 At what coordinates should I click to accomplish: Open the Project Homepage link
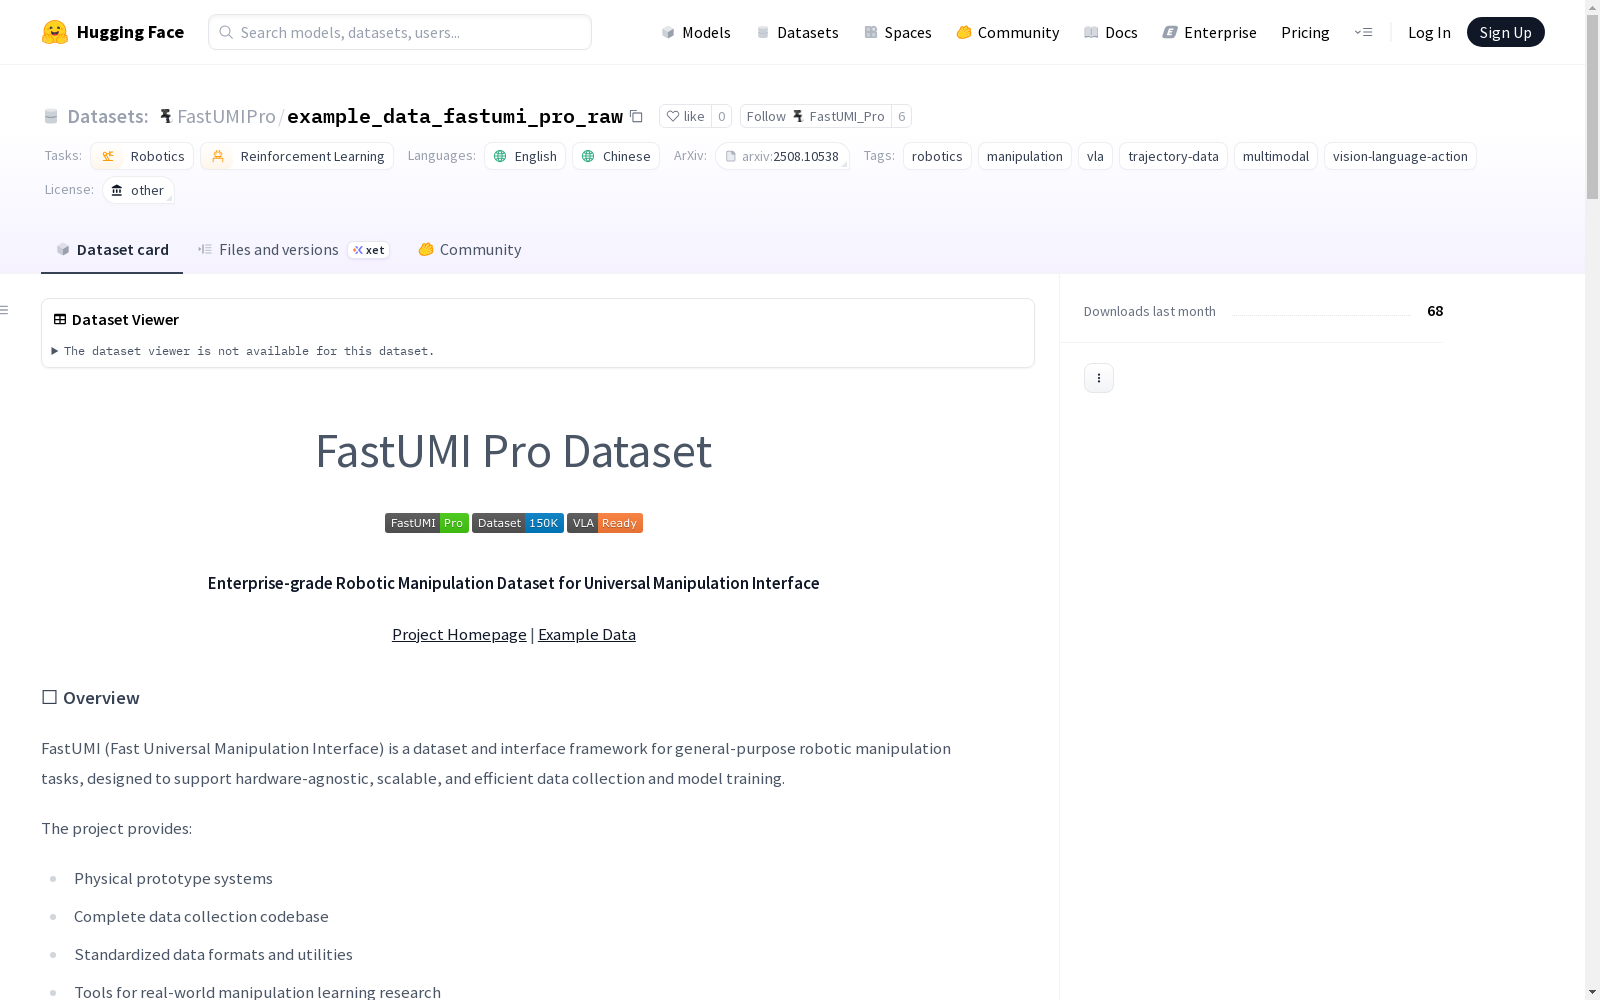point(459,634)
